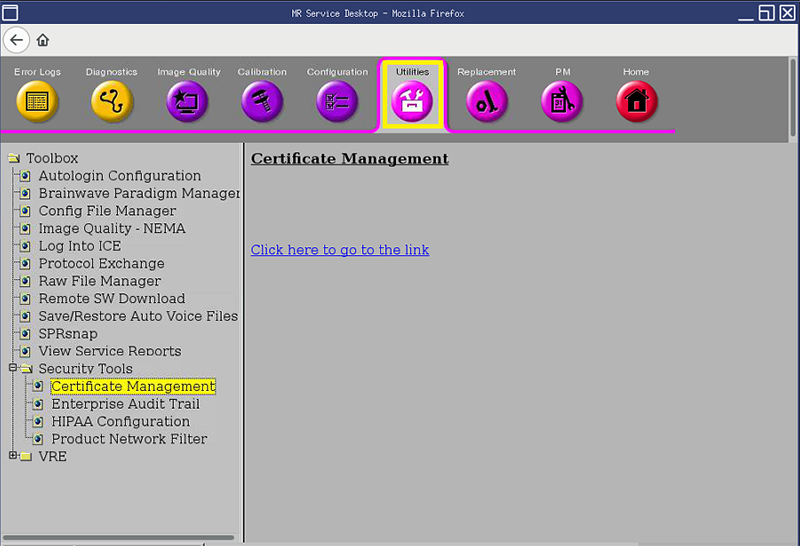Open the Calibration toolbar icon
This screenshot has width=800, height=547.
coord(262,101)
